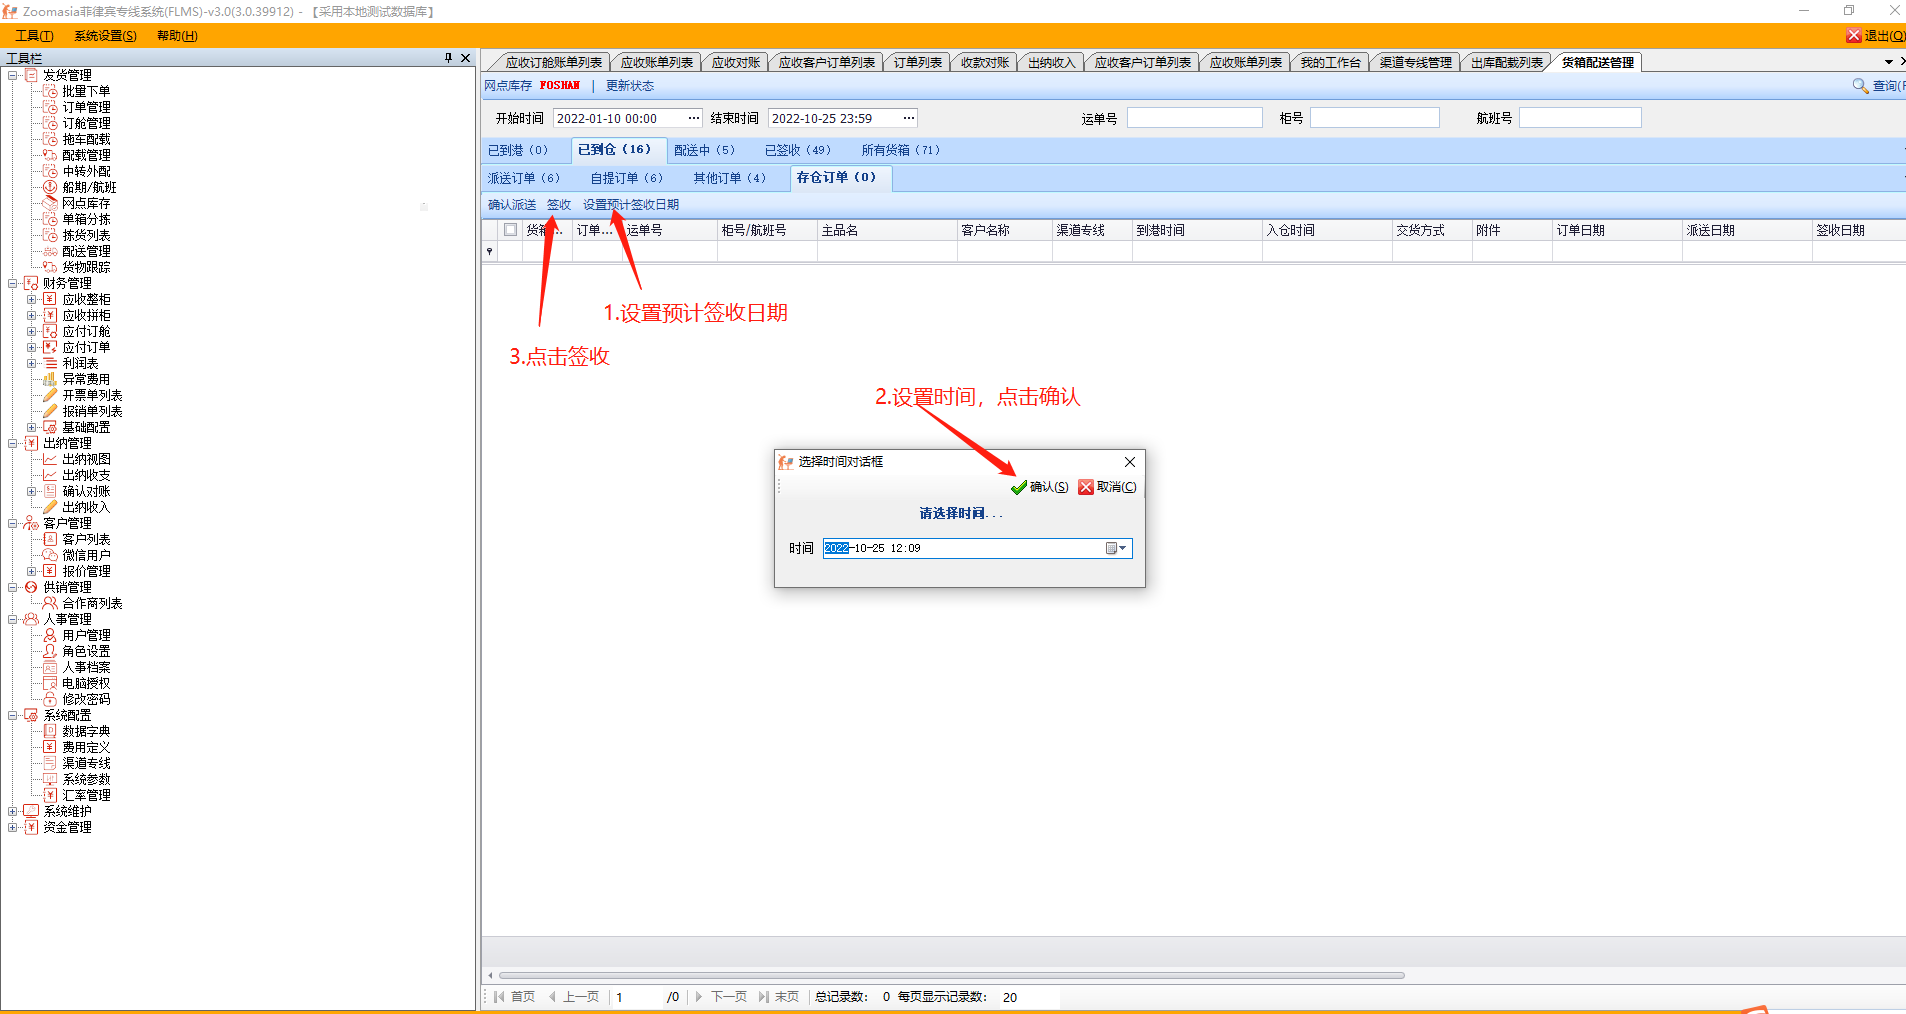1906x1014 pixels.
Task: Click the 用户管理 user icon in tree
Action: click(x=50, y=636)
